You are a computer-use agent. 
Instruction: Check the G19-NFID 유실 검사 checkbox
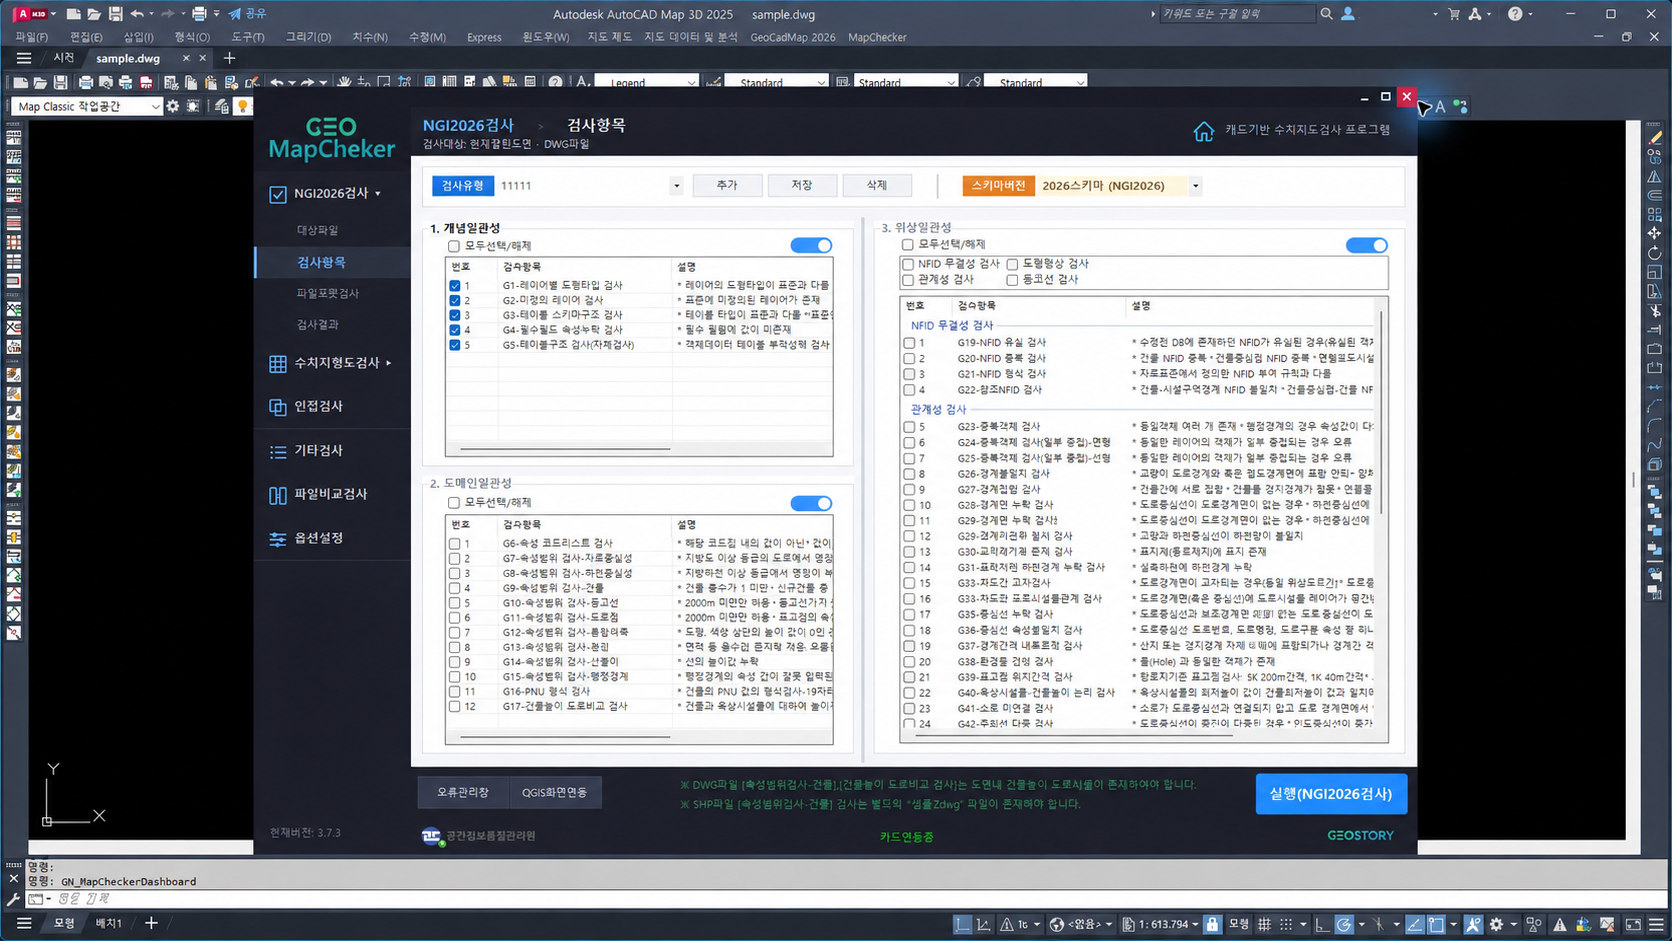[x=909, y=343]
